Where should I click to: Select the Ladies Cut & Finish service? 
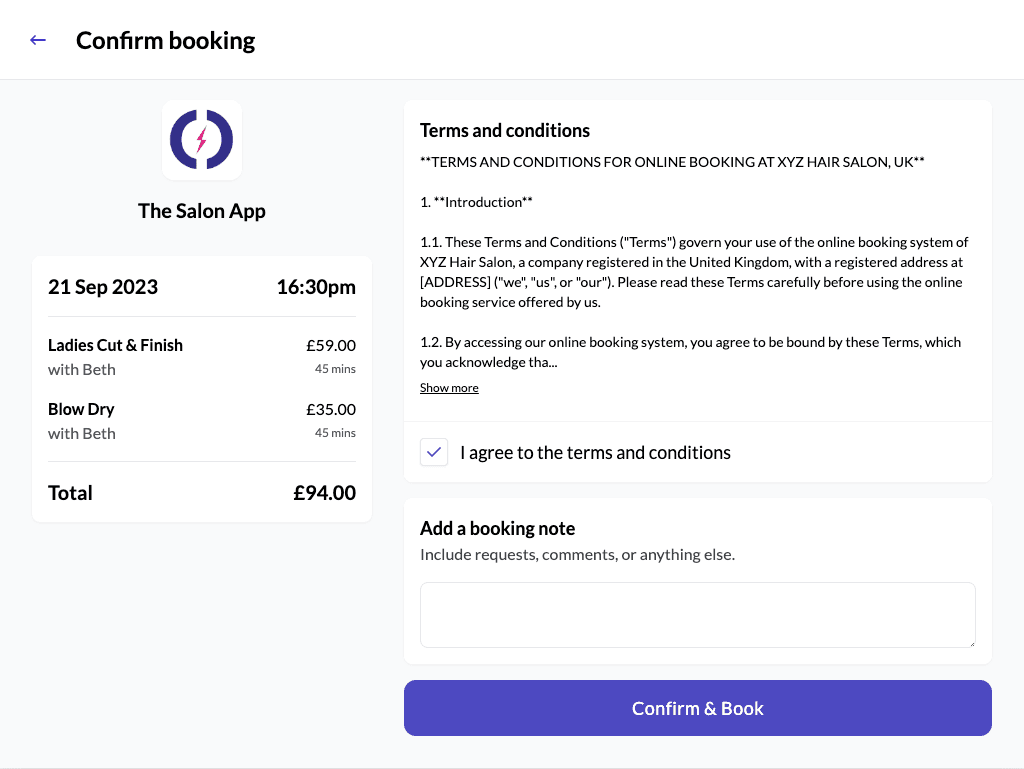tap(115, 345)
